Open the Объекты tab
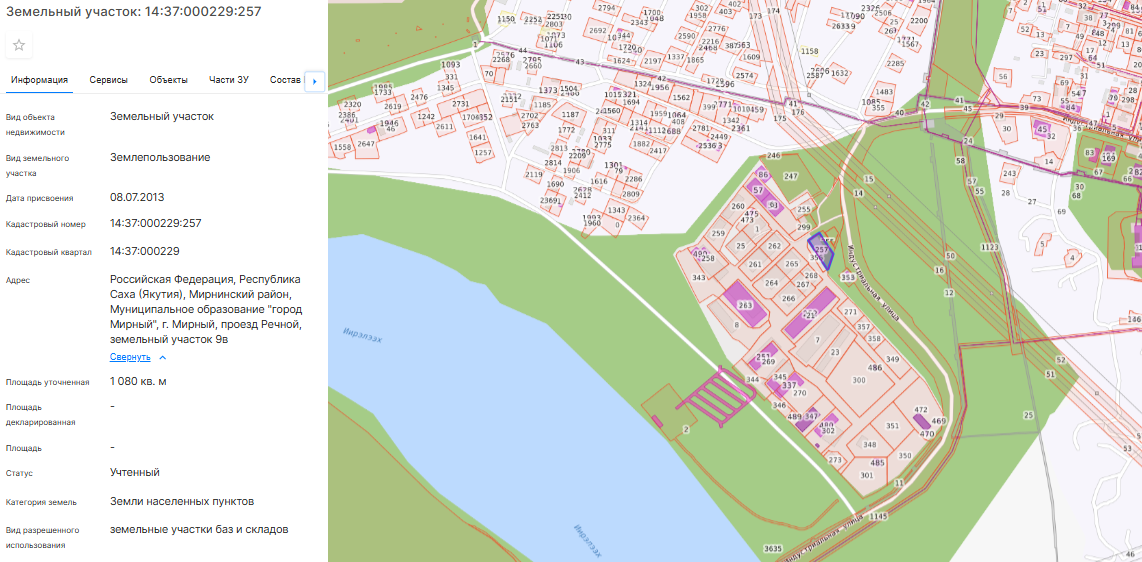1142x562 pixels. tap(168, 80)
